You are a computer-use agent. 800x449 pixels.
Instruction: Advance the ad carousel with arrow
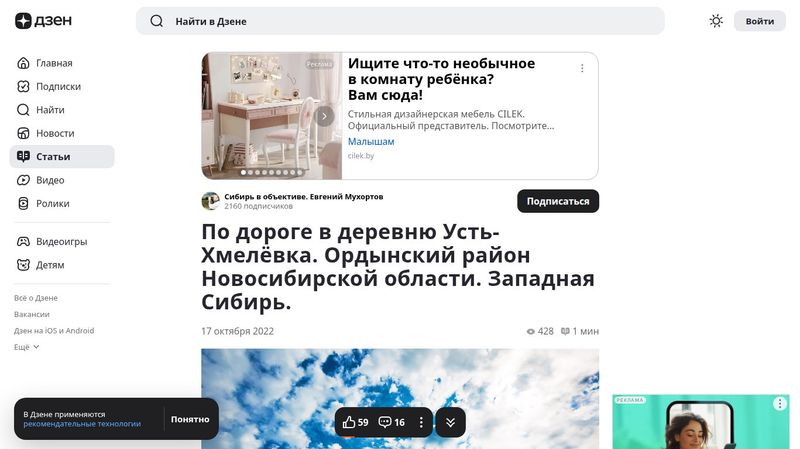324,116
